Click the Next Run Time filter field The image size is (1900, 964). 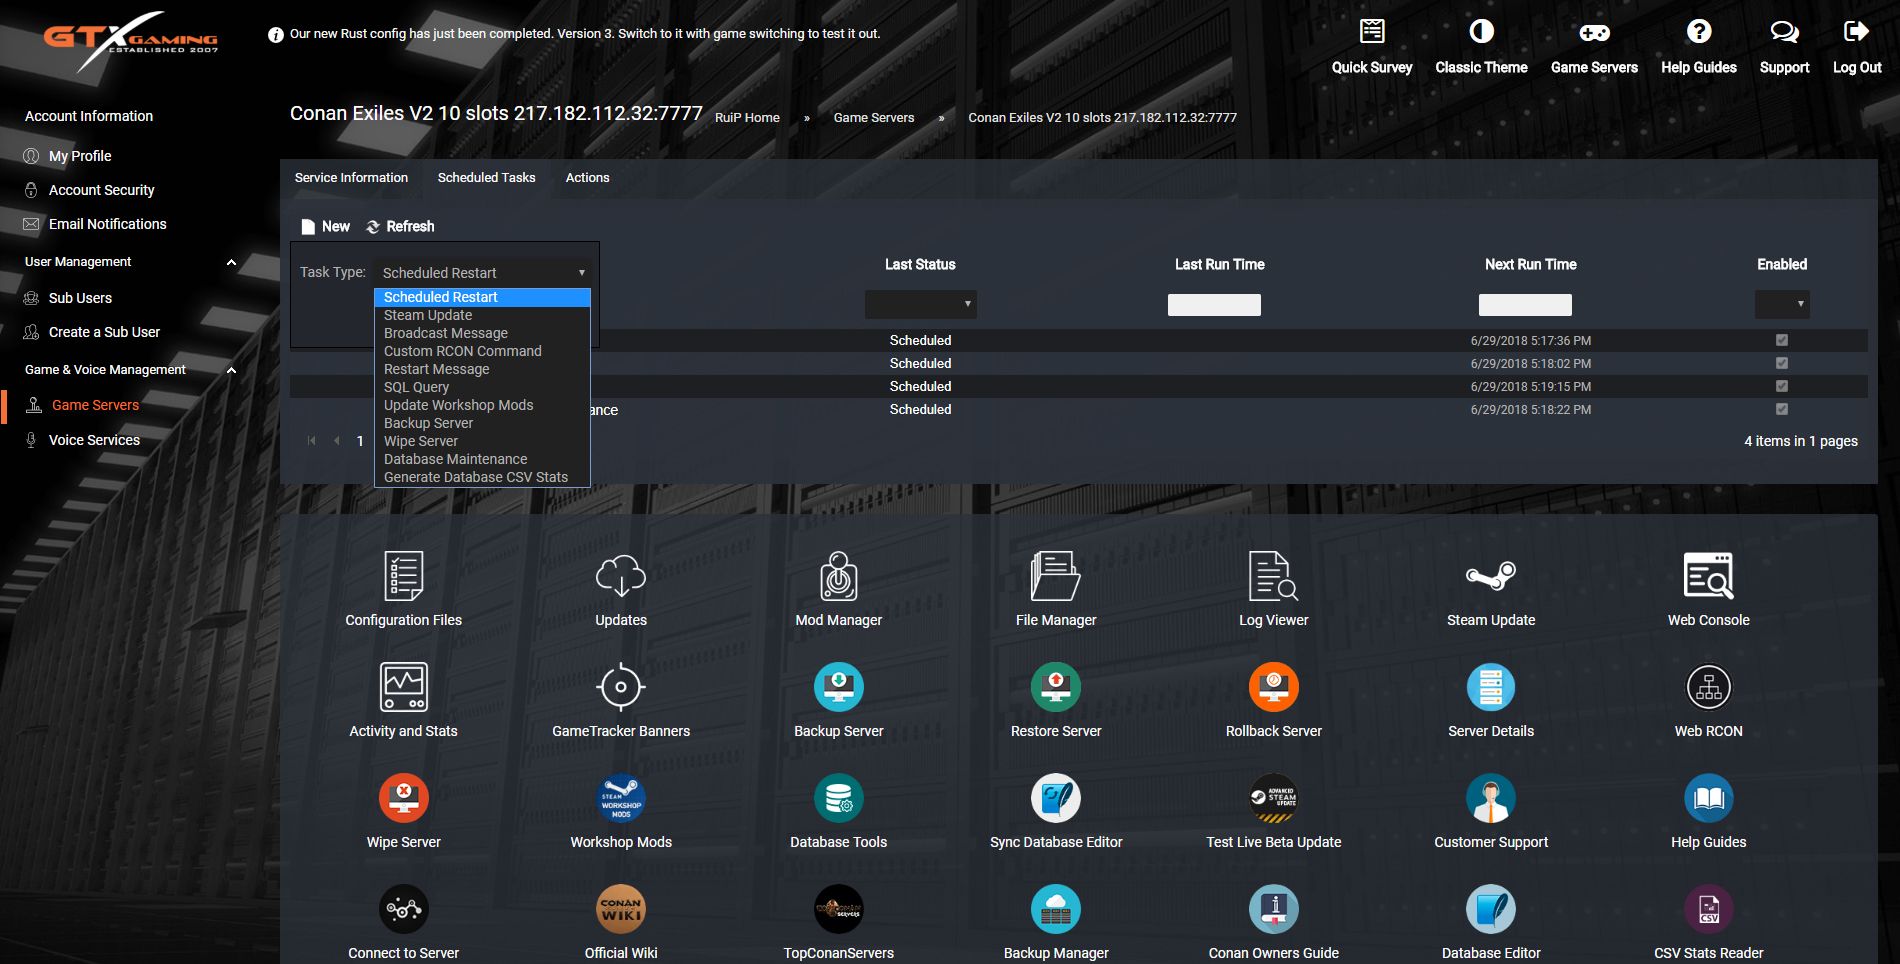coord(1525,305)
